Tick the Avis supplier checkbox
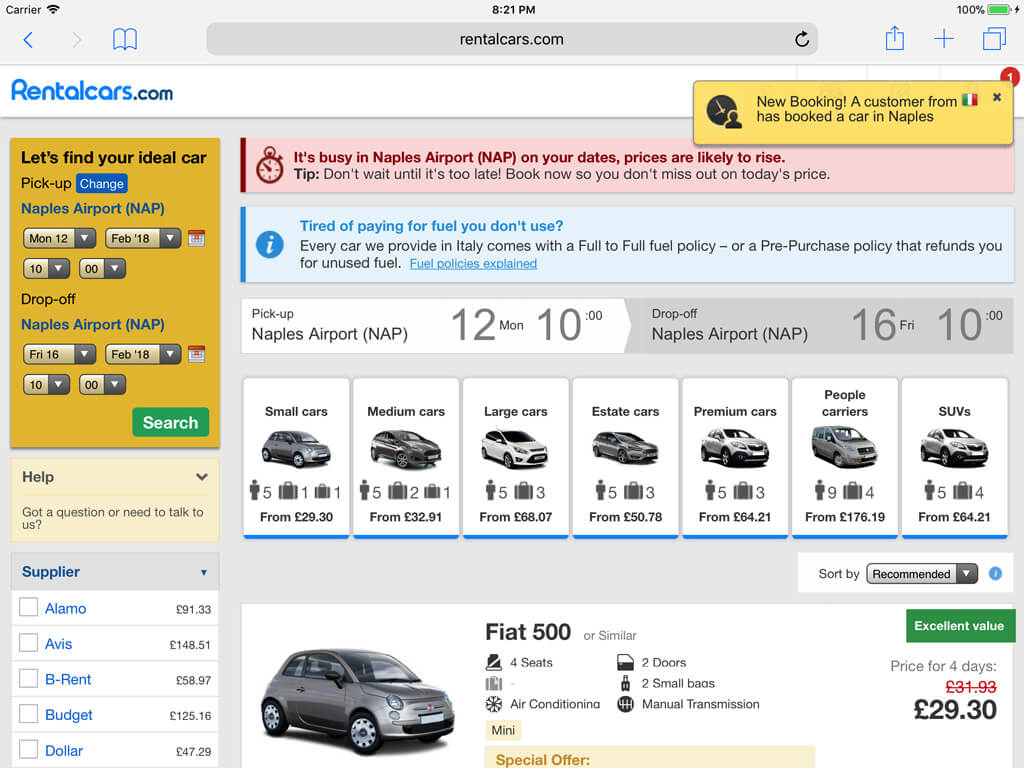The height and width of the screenshot is (768, 1024). [x=28, y=643]
